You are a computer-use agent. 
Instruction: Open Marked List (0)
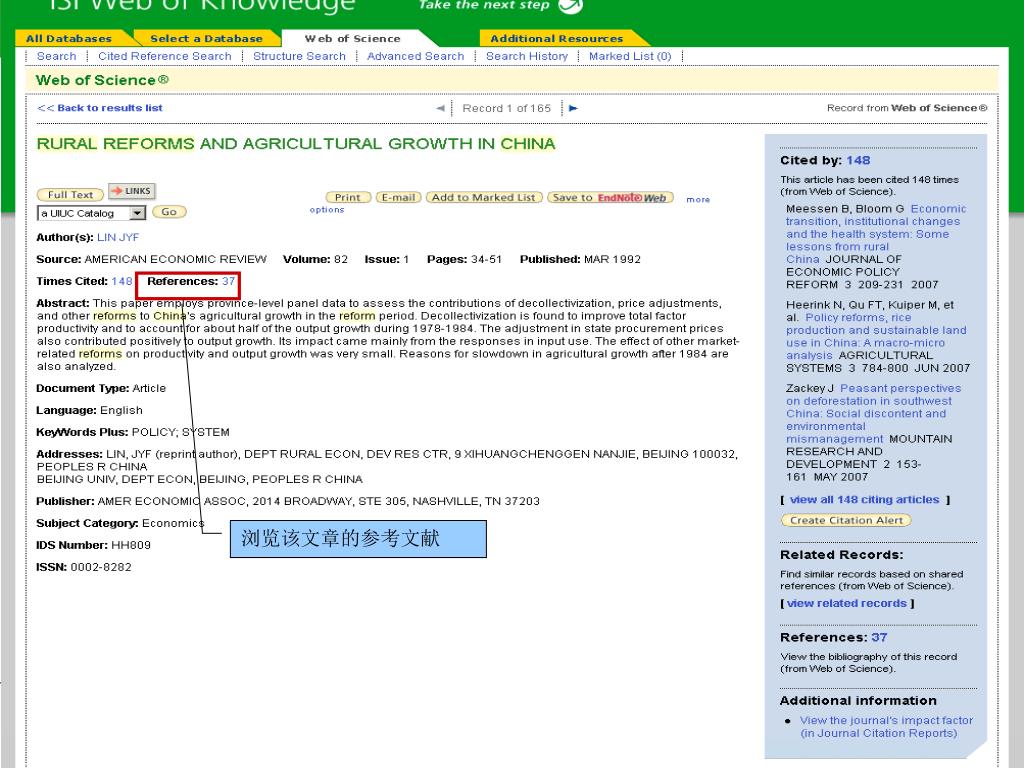point(630,56)
